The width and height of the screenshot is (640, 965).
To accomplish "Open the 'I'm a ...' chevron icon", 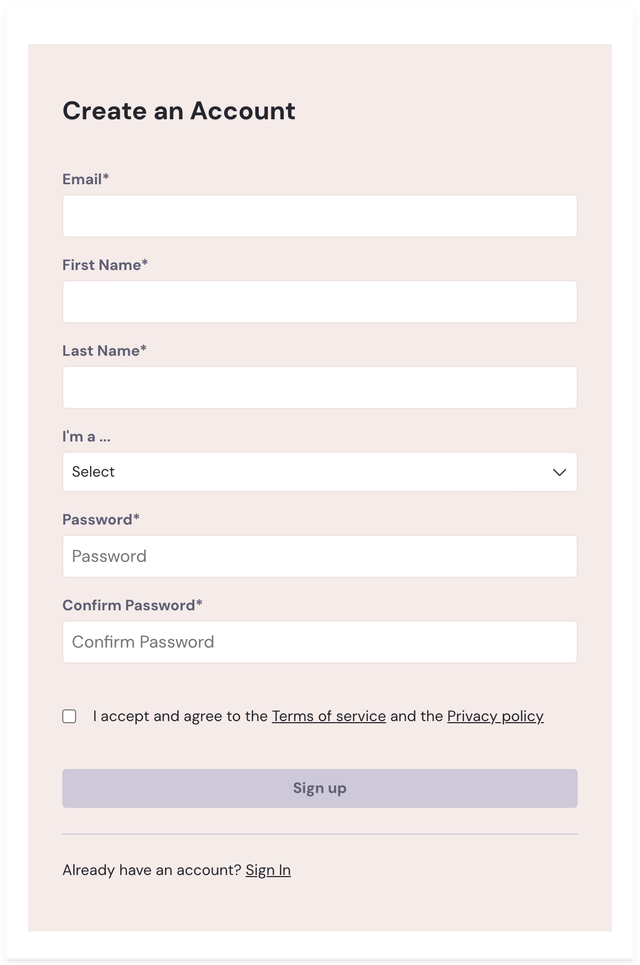I will point(559,472).
